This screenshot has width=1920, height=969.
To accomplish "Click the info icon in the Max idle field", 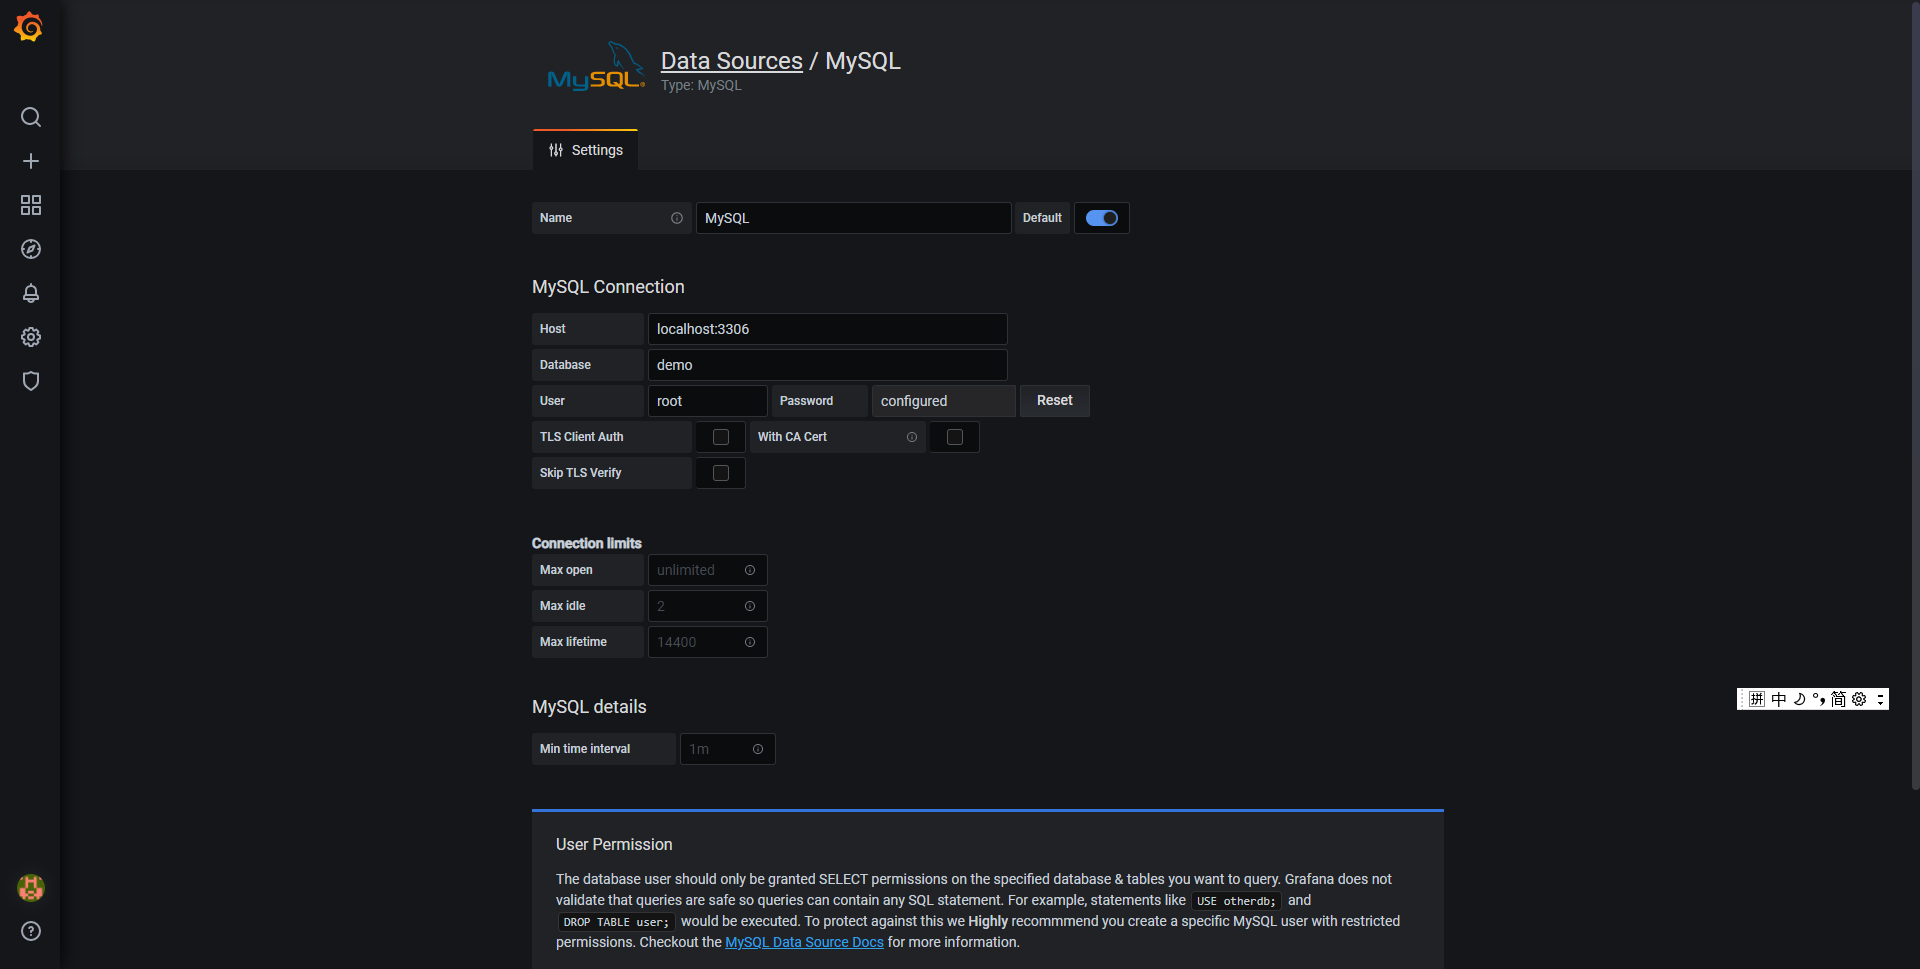I will click(750, 606).
